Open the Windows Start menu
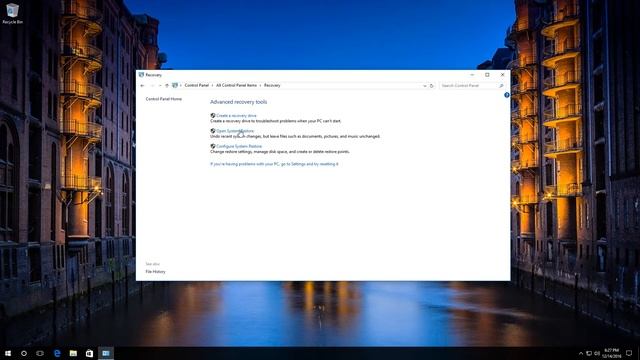The height and width of the screenshot is (360, 640). coord(8,353)
